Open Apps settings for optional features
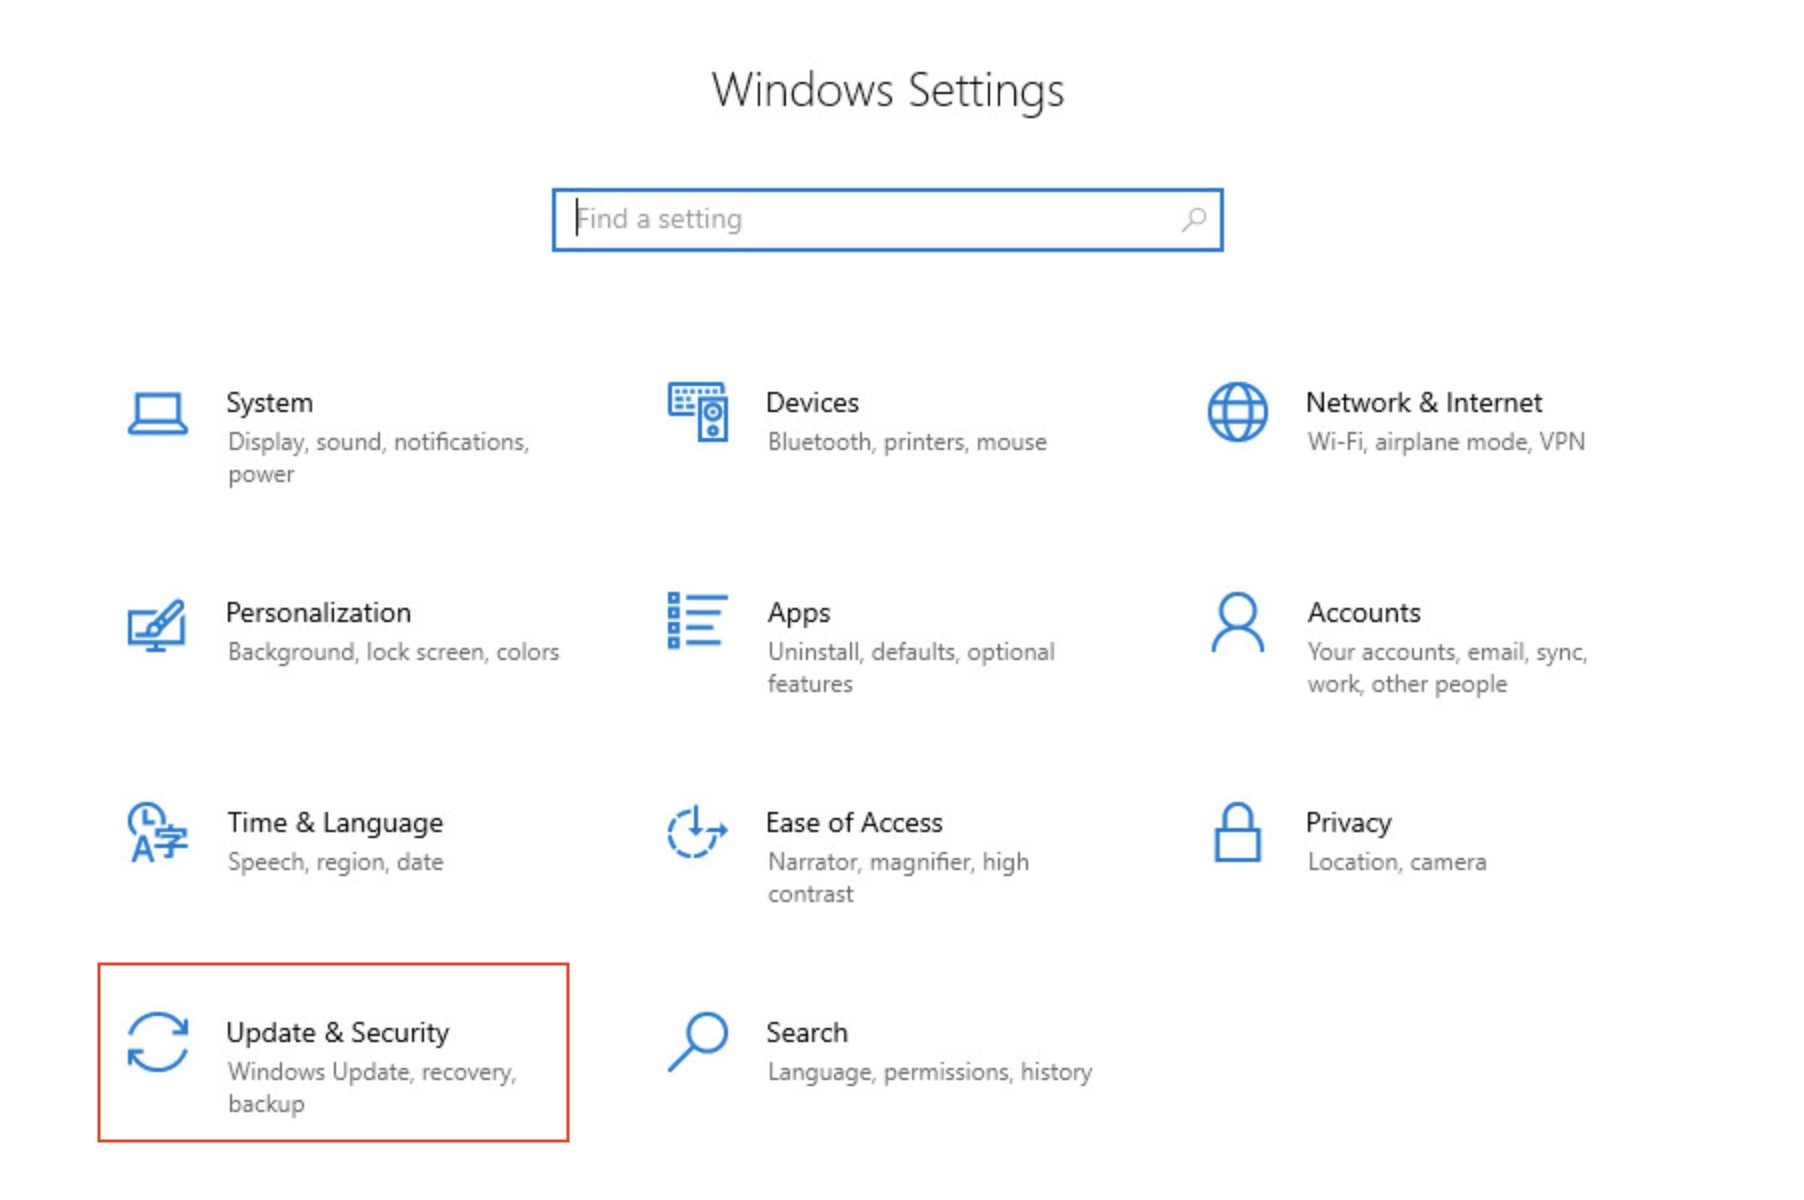Image resolution: width=1804 pixels, height=1200 pixels. pyautogui.click(x=799, y=613)
